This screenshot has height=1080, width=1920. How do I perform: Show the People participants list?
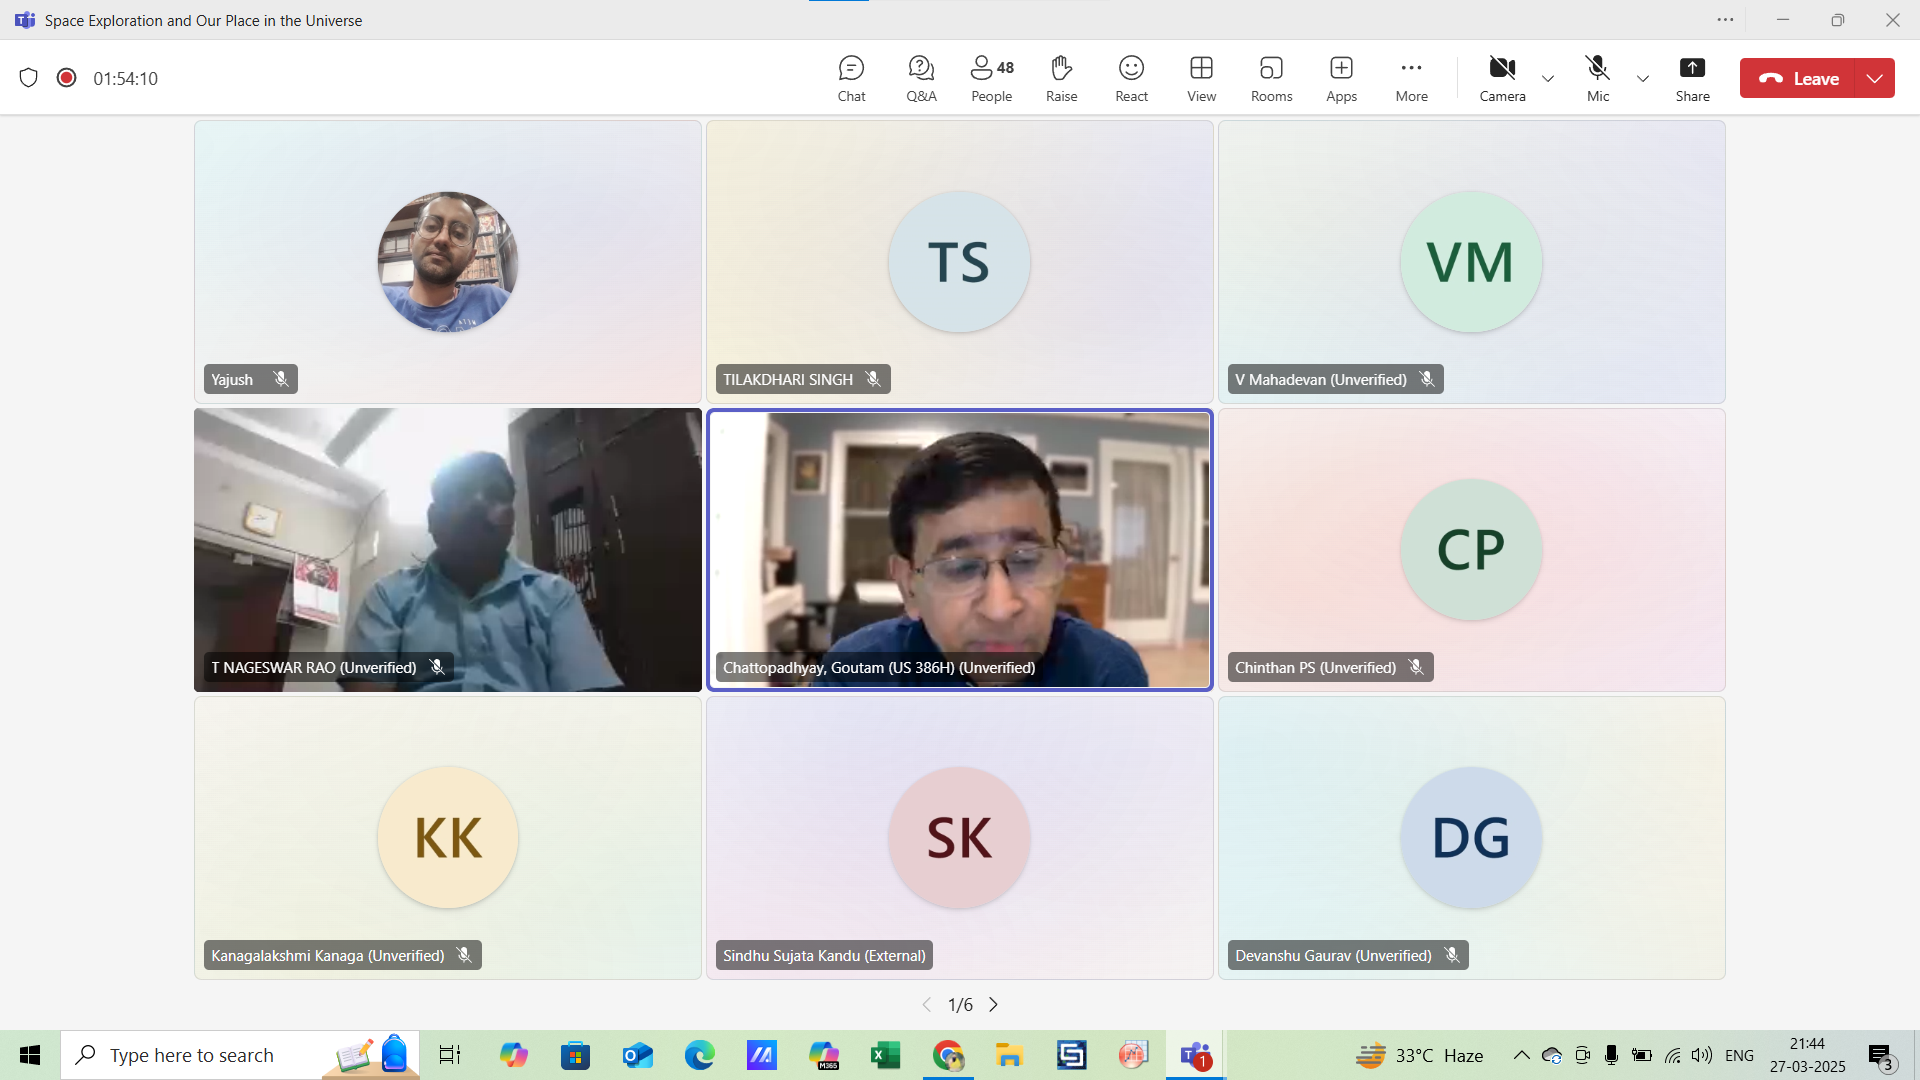point(991,78)
